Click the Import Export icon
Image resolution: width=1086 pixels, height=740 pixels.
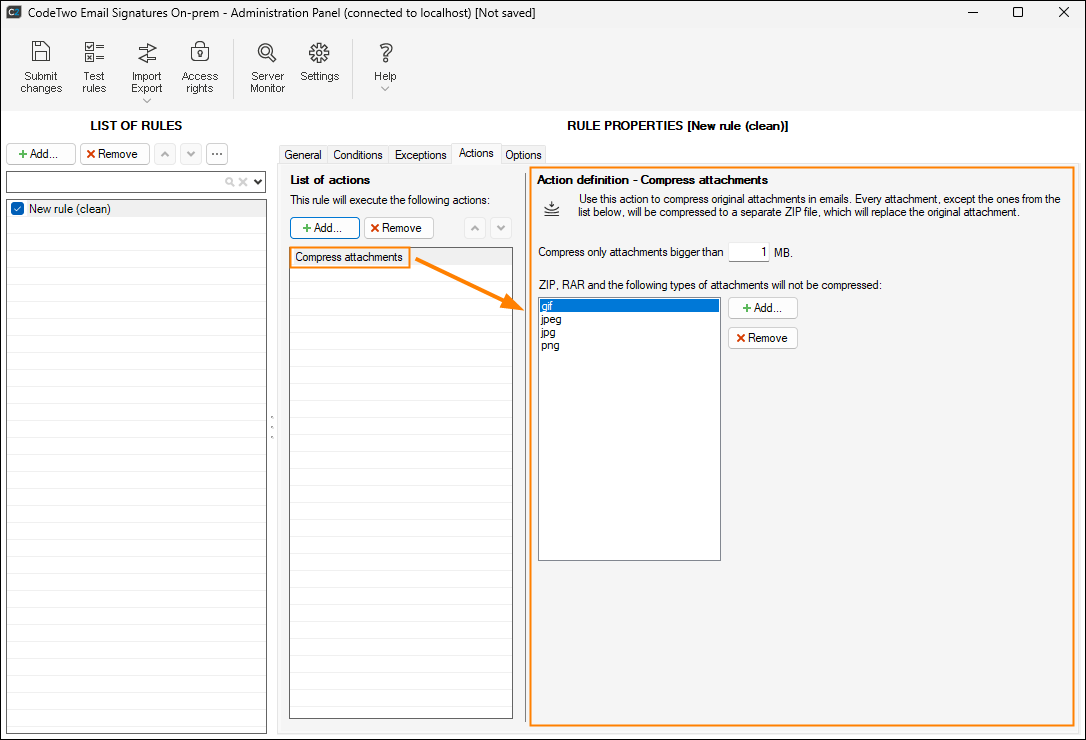coord(147,53)
